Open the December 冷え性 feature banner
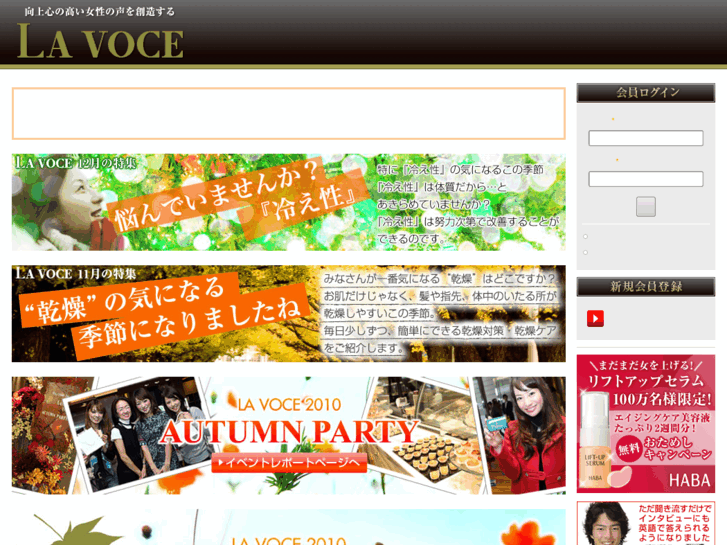Viewport: 727px width, 545px height. tap(288, 202)
